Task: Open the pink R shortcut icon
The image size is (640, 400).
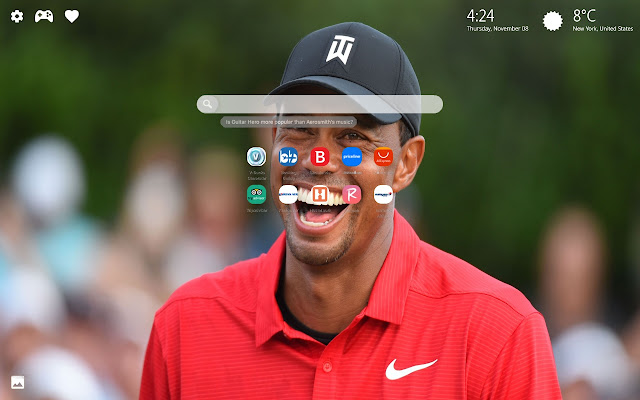Action: pos(352,194)
